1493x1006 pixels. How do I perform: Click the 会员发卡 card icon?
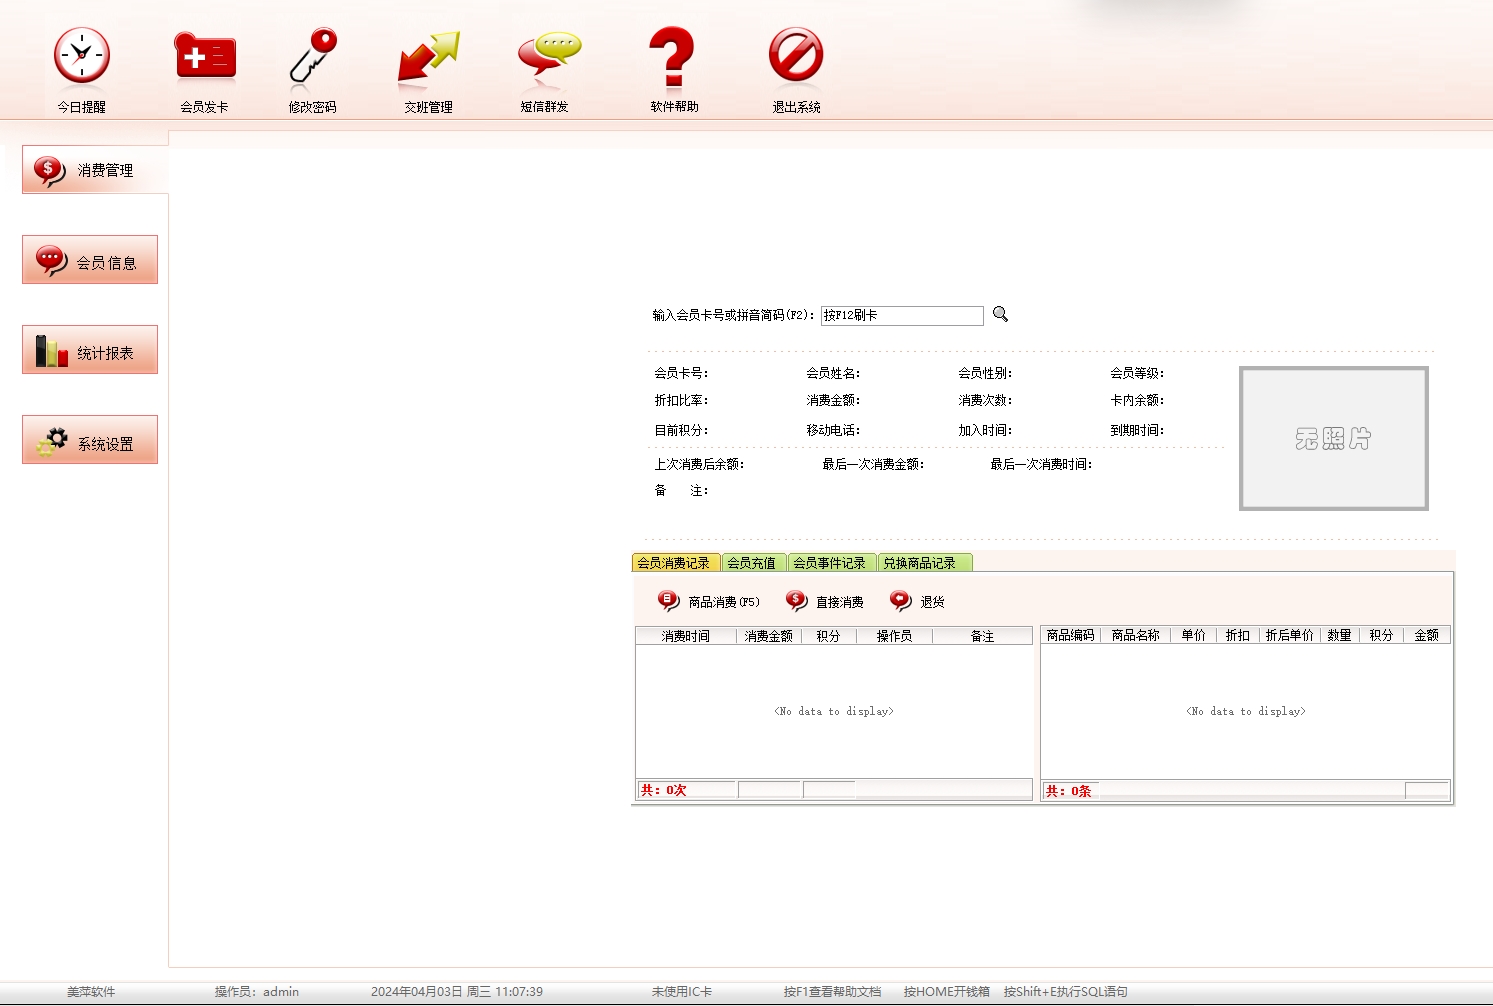[x=205, y=56]
